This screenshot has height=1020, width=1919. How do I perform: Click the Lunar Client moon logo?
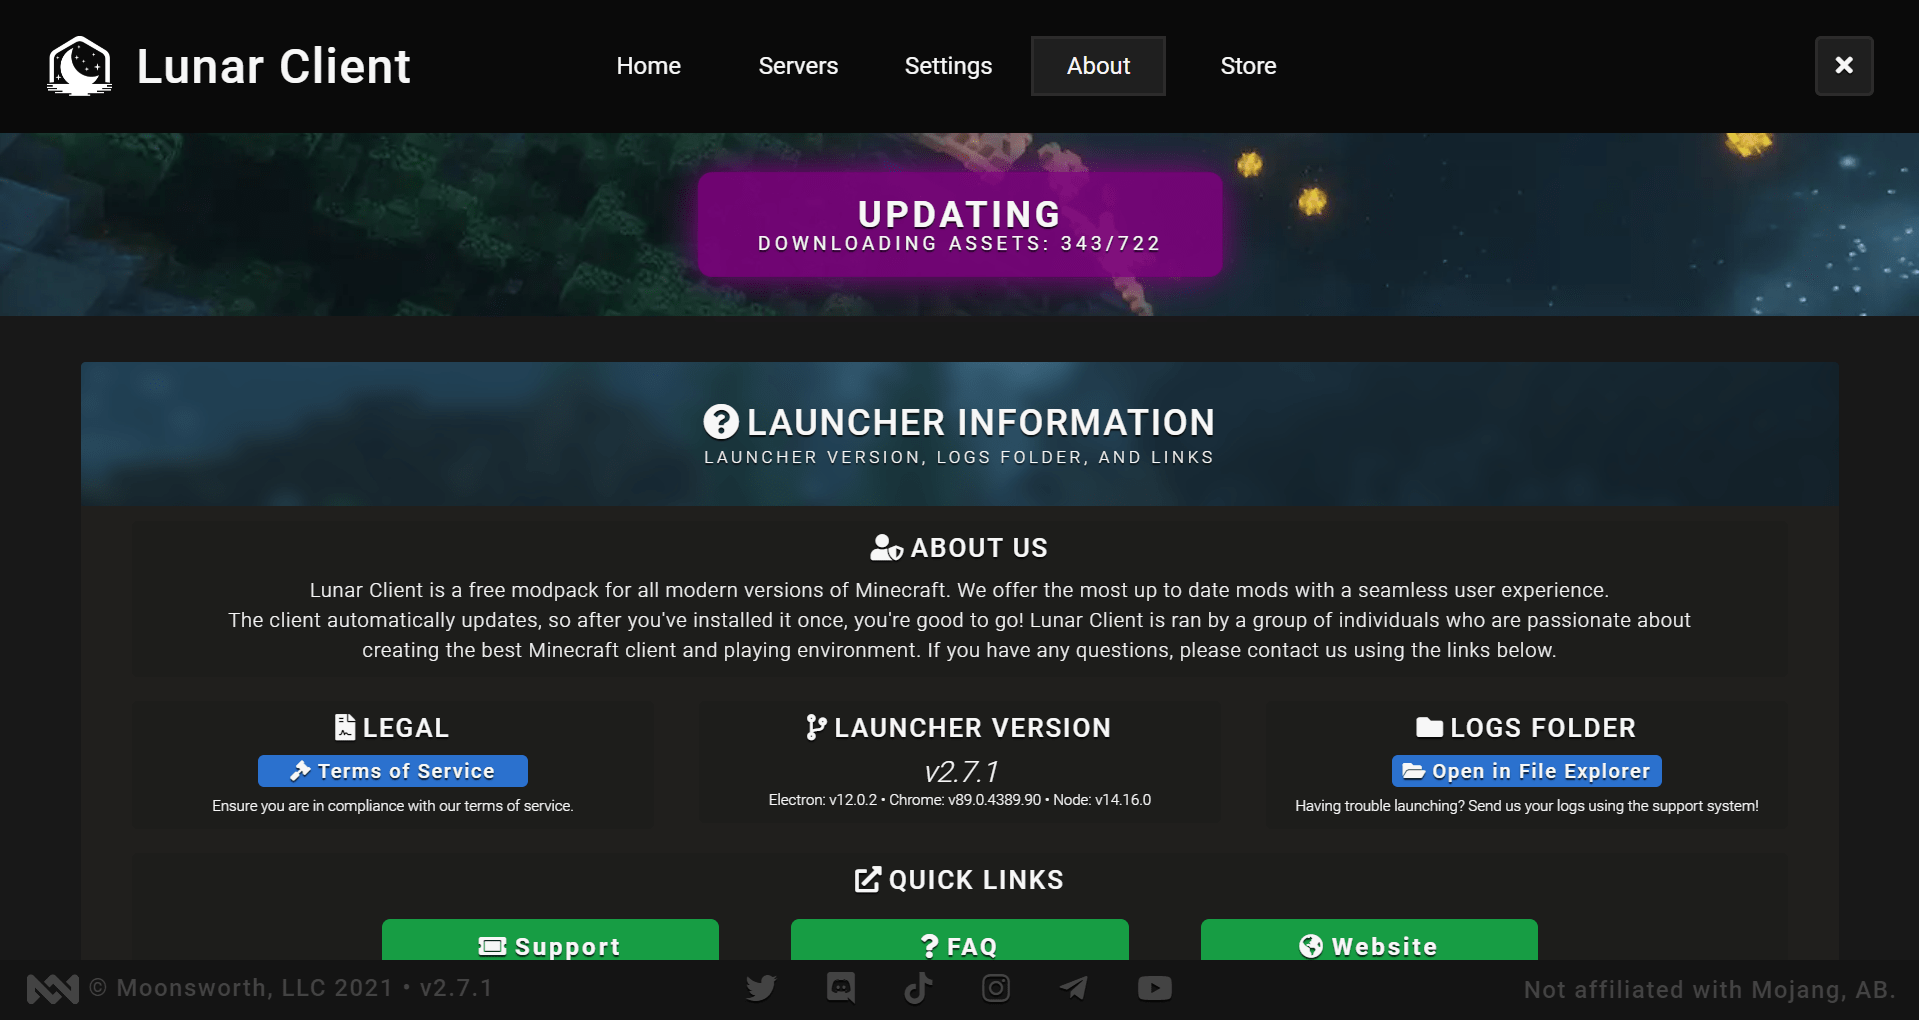(x=80, y=66)
